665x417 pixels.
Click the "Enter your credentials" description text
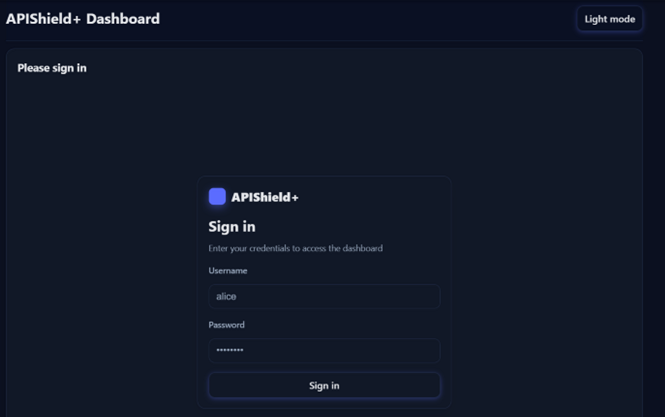[295, 248]
